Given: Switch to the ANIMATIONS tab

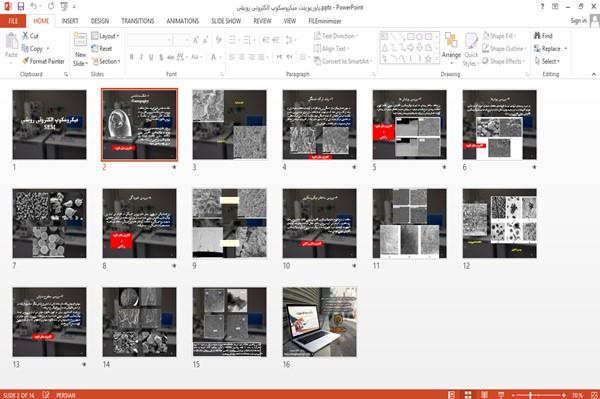Looking at the screenshot, I should (x=183, y=21).
